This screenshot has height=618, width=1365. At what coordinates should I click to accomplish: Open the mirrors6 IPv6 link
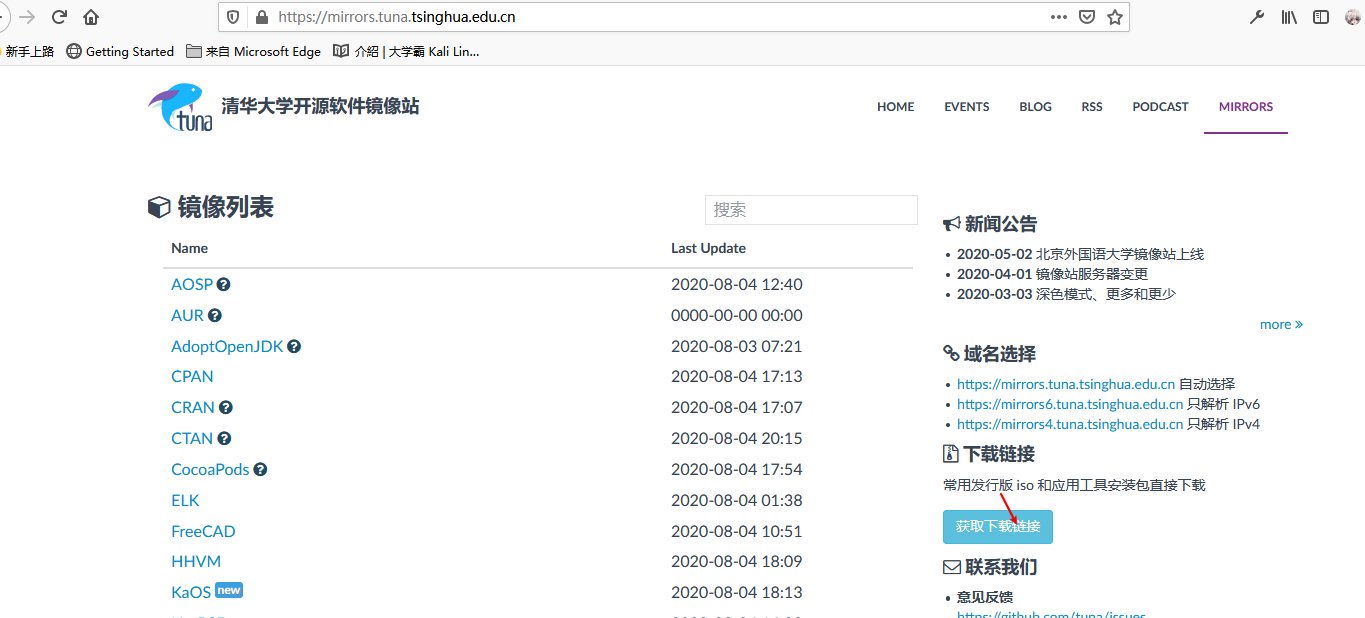(x=1070, y=404)
